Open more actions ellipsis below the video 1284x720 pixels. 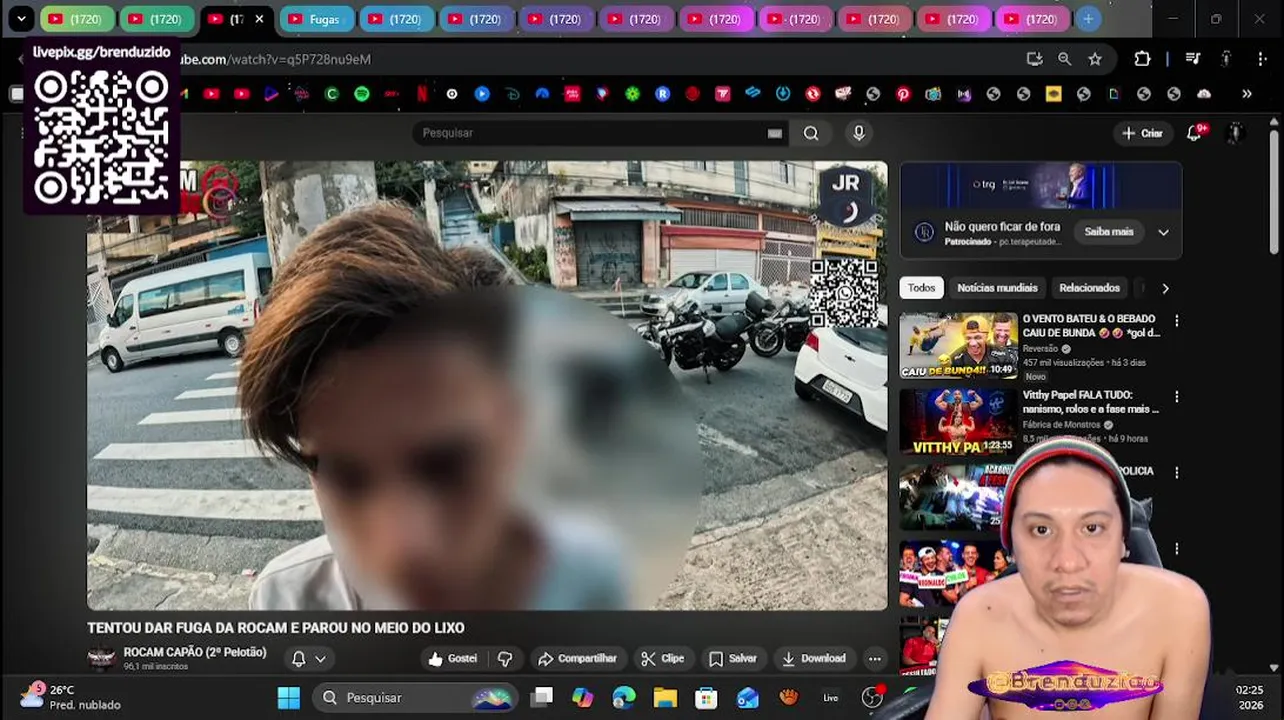(875, 659)
